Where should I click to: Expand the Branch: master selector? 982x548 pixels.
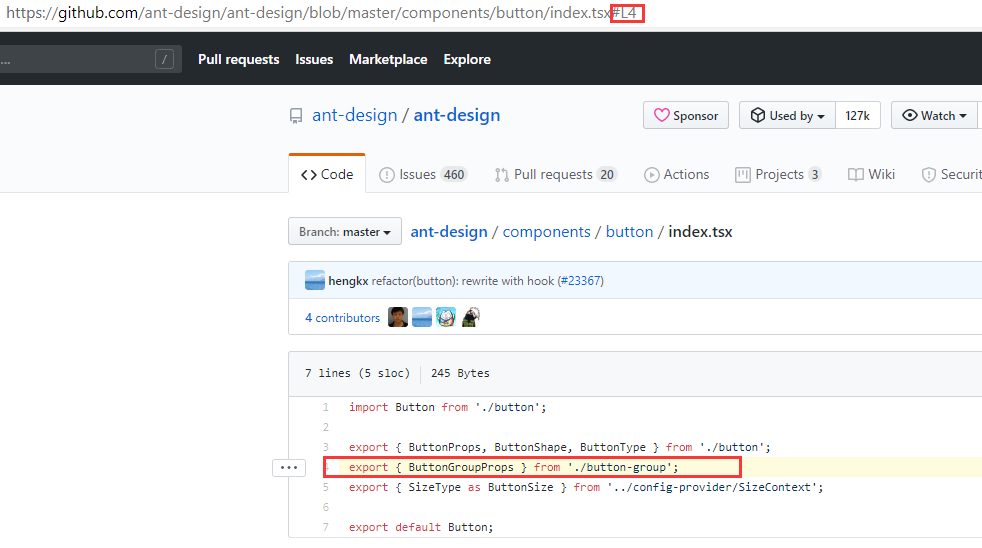tap(344, 232)
